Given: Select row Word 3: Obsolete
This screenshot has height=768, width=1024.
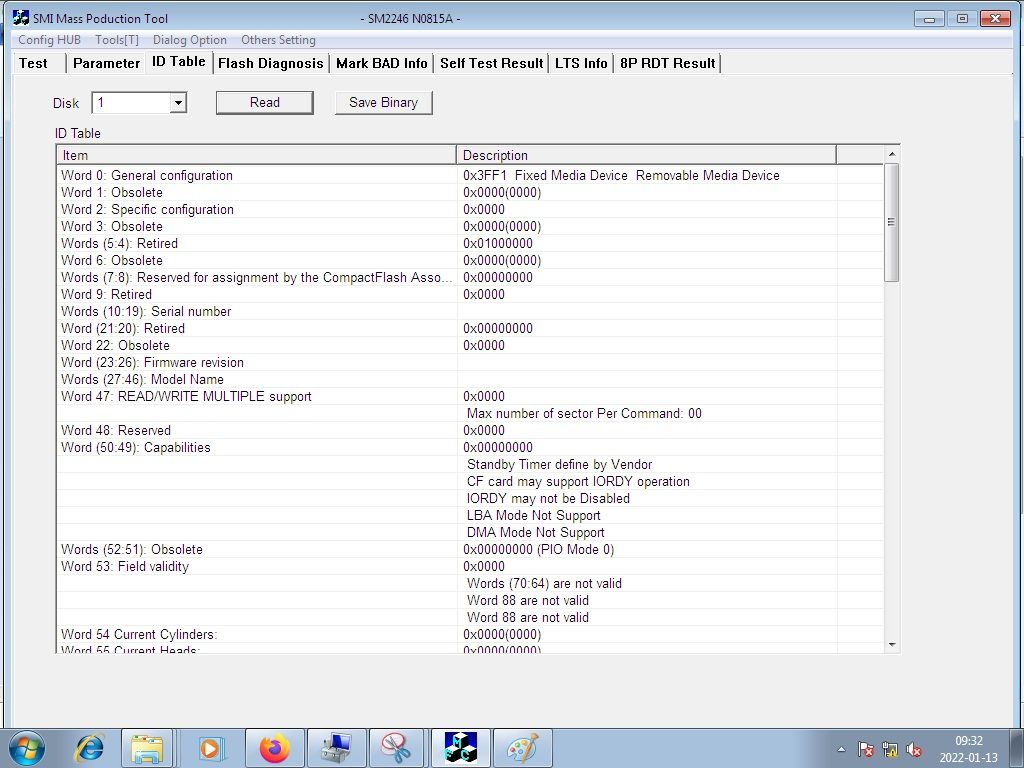Looking at the screenshot, I should pos(470,227).
